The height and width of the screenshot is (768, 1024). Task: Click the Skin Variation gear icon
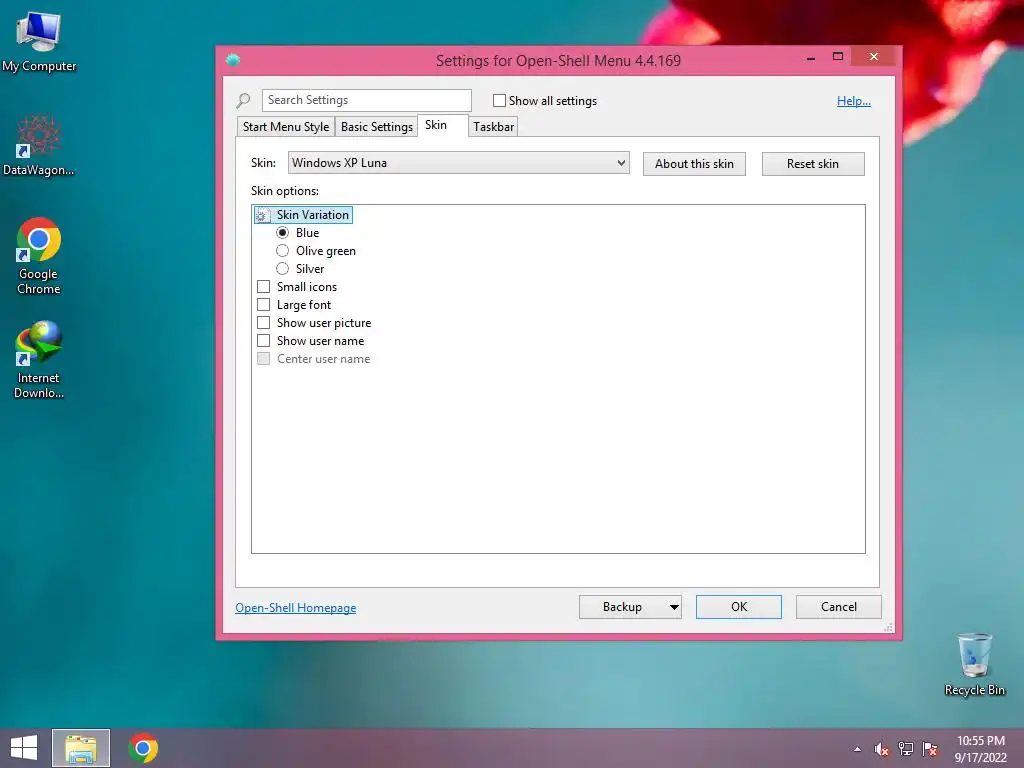(x=262, y=215)
